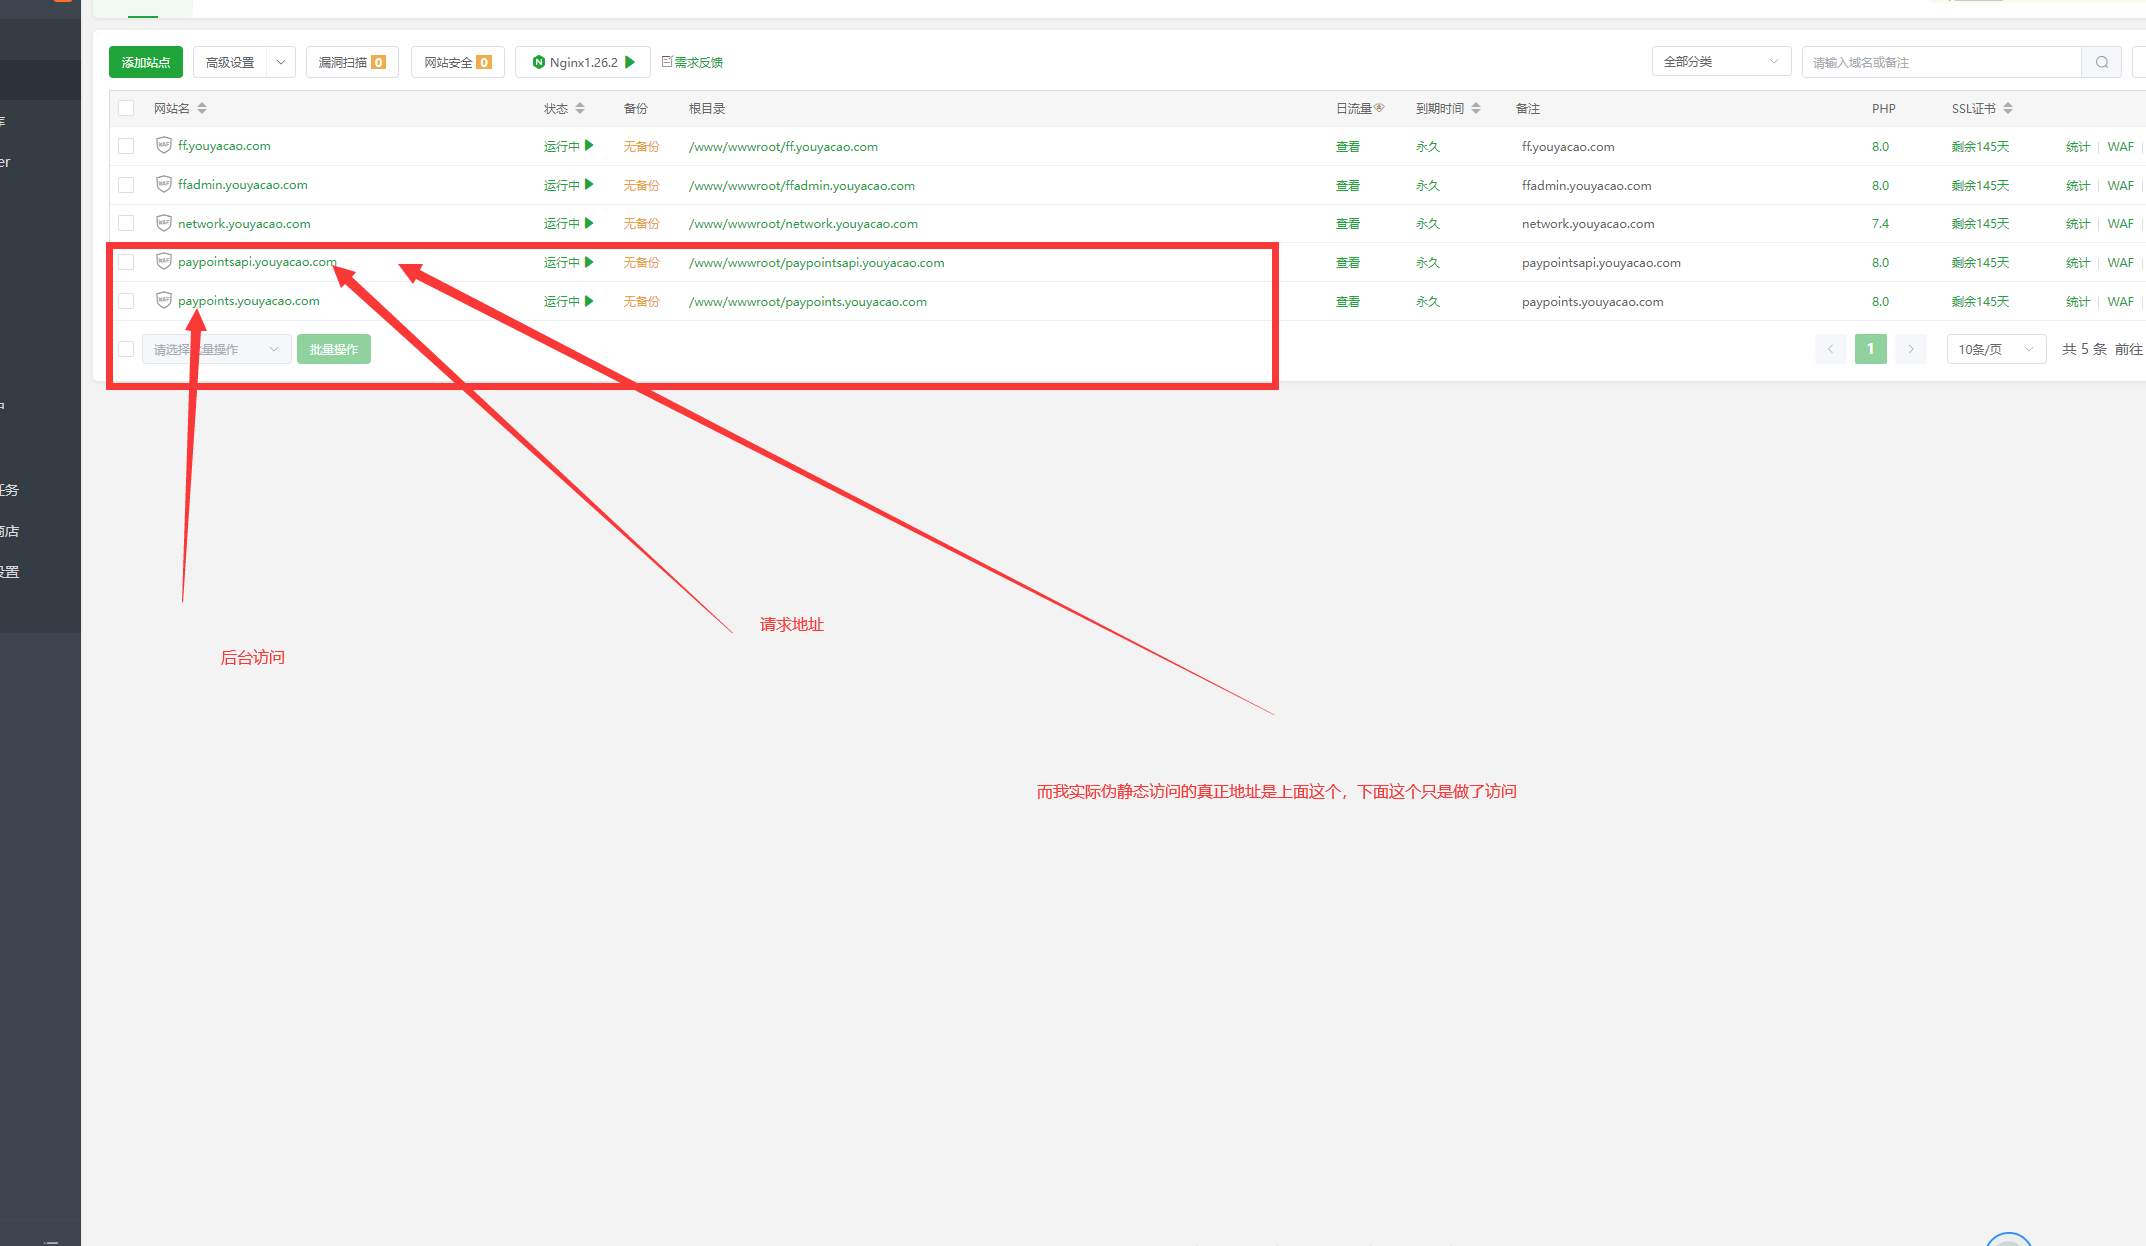Toggle running status play icon for network.youyacao.com
2146x1246 pixels.
coord(589,223)
